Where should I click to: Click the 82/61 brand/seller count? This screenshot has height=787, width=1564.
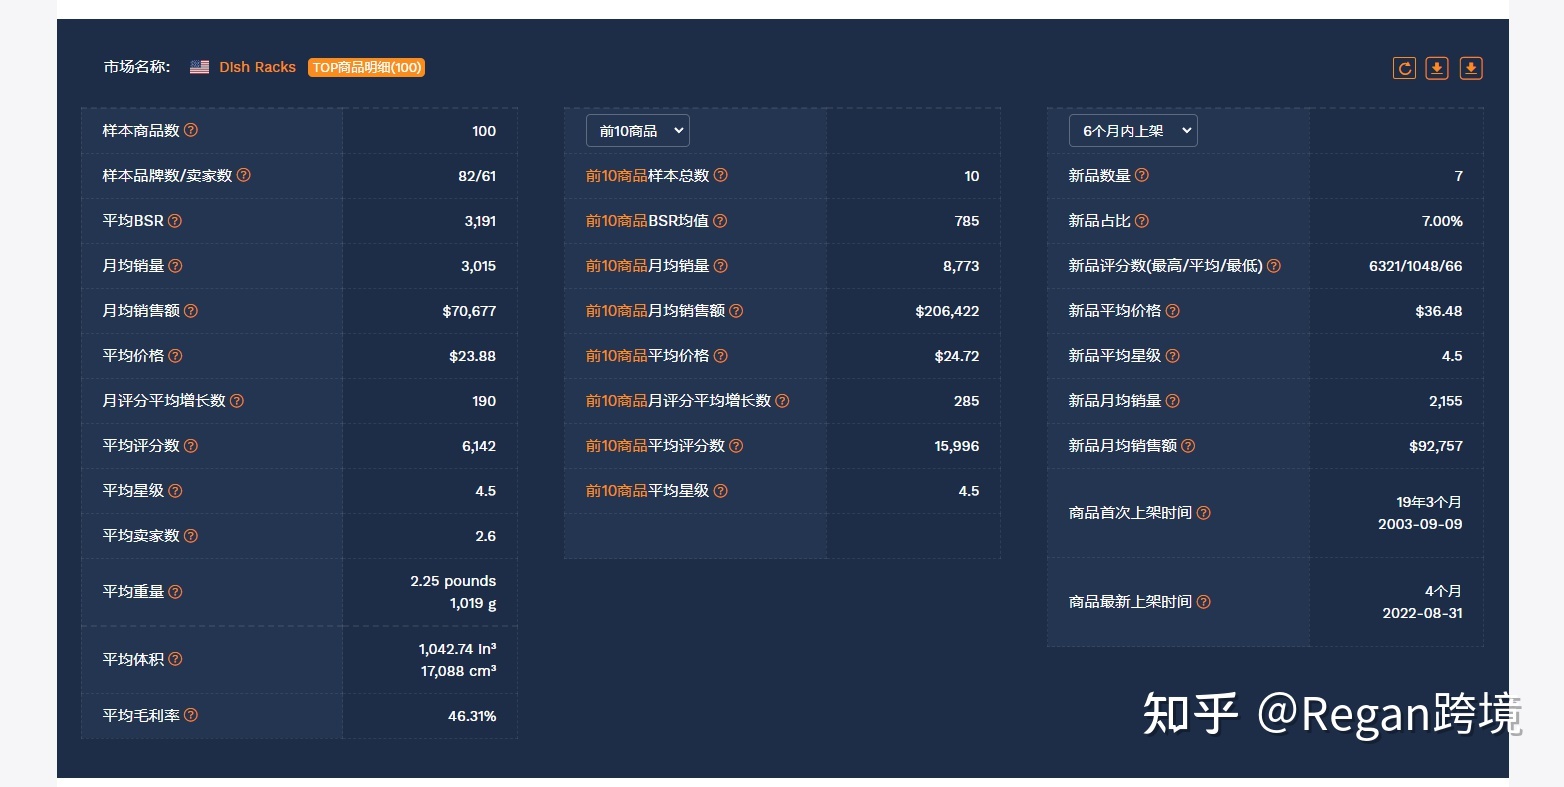[x=477, y=176]
